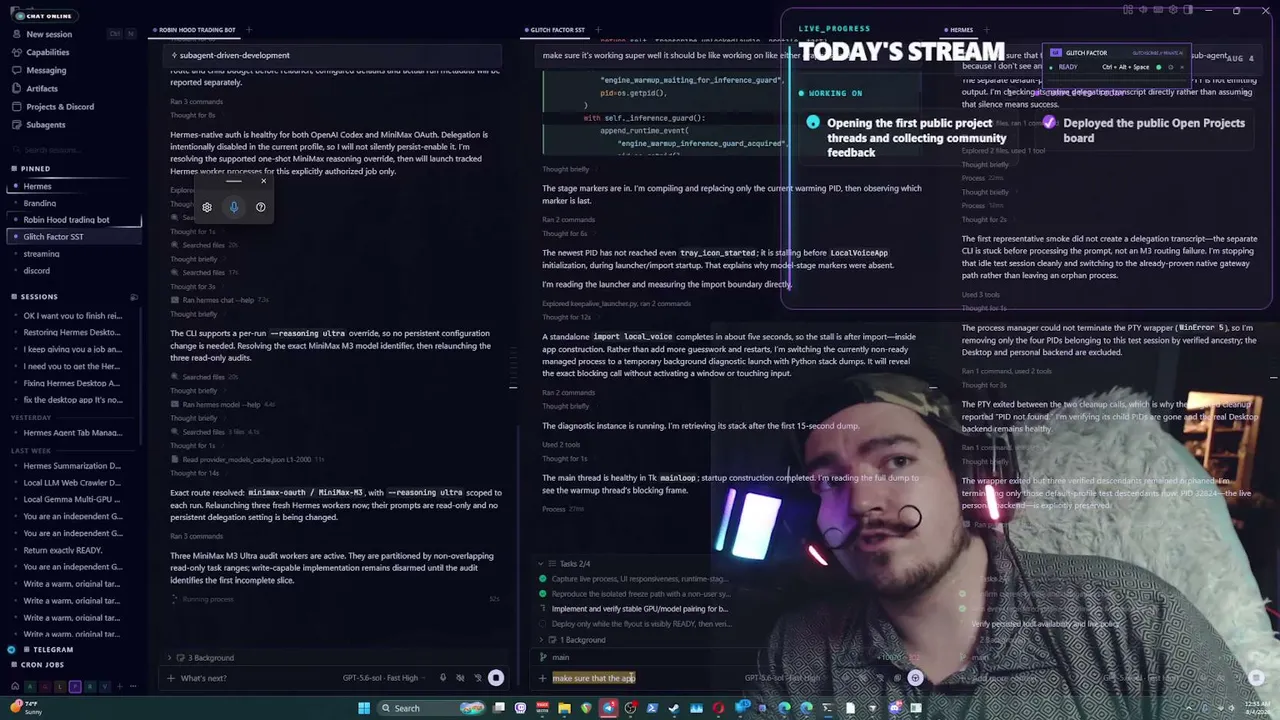Open Twitch from the taskbar
Screen dimensions: 1280x720
coord(520,708)
